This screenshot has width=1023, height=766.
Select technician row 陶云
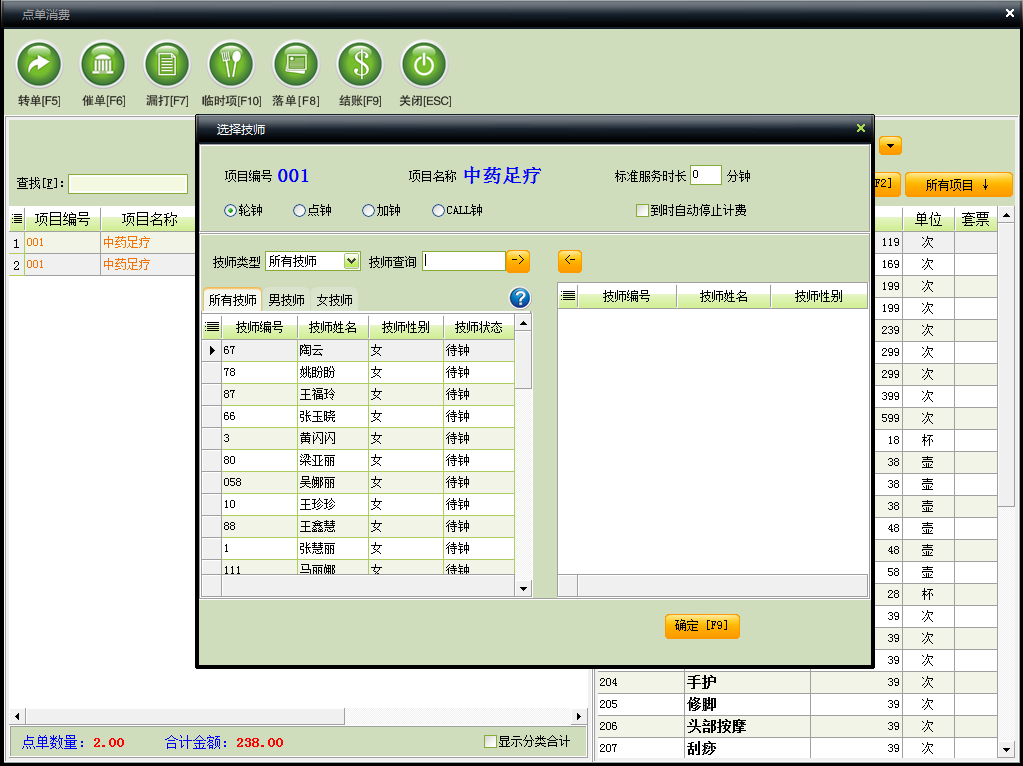click(x=358, y=350)
